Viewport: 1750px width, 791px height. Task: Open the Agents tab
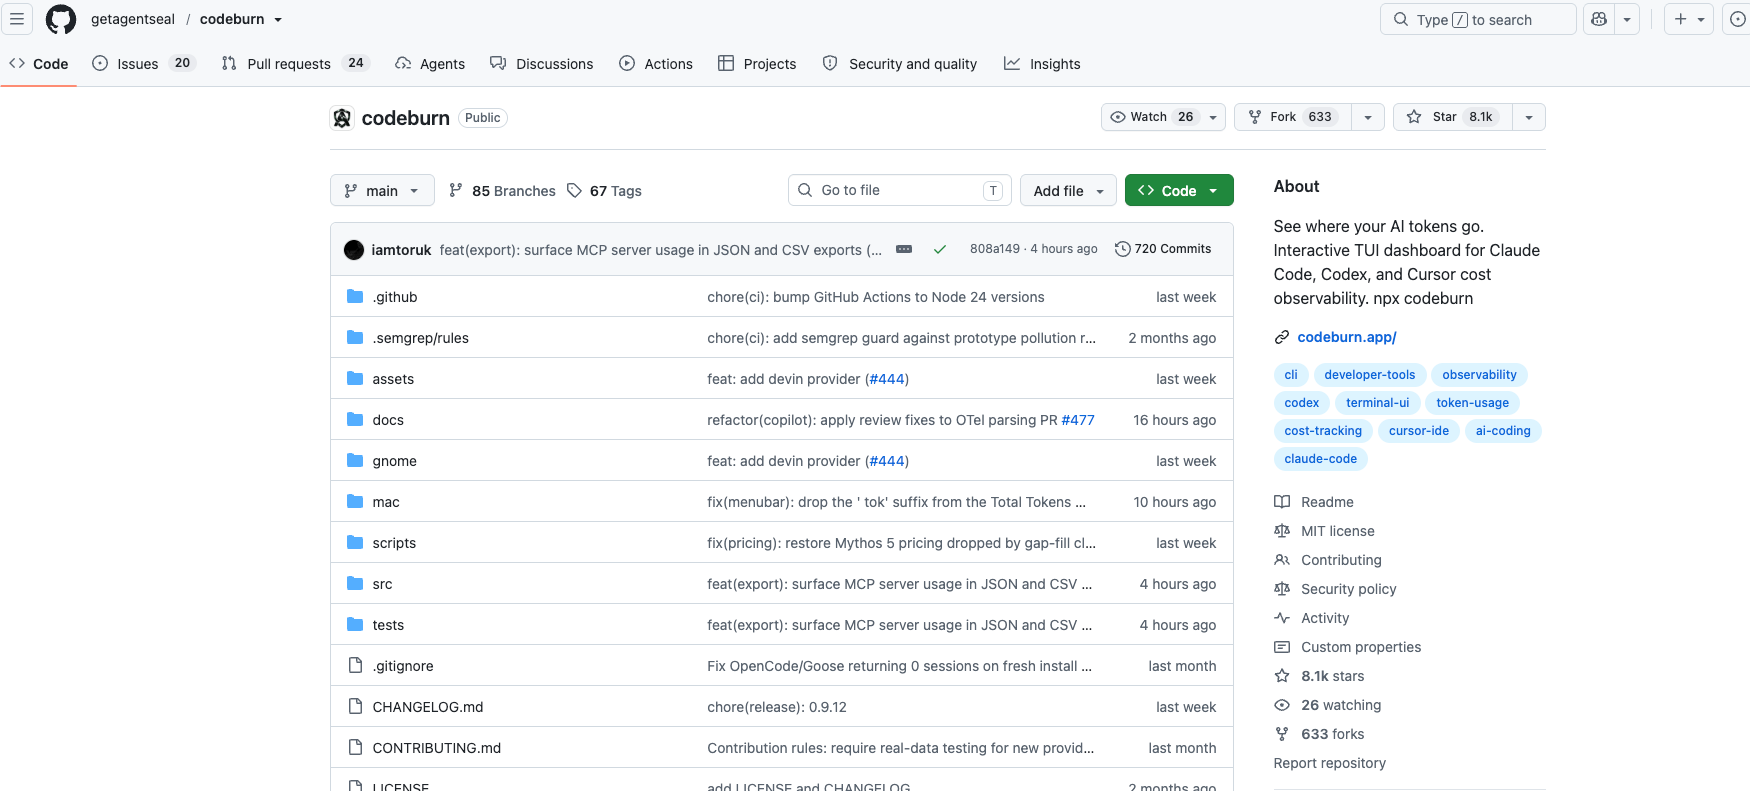pos(430,63)
